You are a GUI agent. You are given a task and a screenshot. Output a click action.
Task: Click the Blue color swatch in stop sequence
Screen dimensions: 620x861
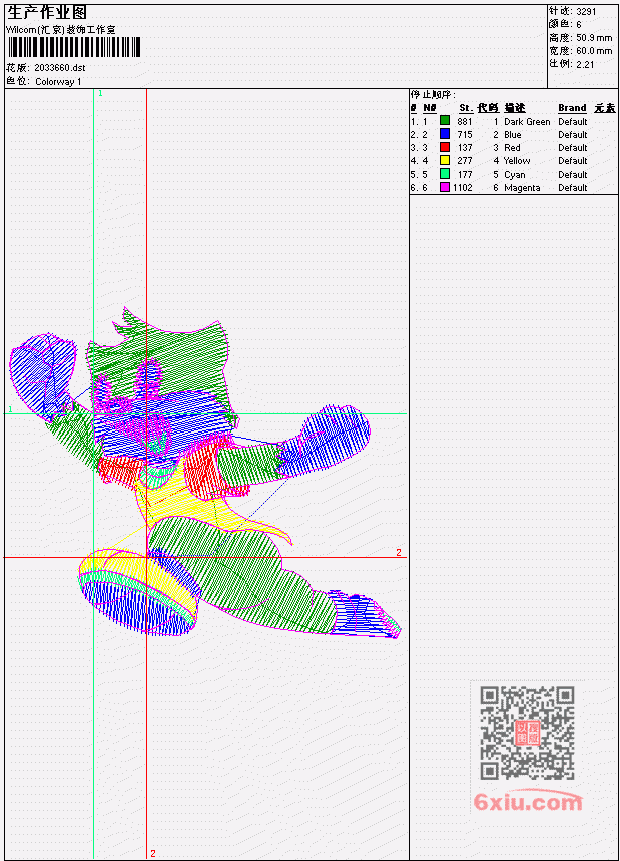click(x=445, y=134)
